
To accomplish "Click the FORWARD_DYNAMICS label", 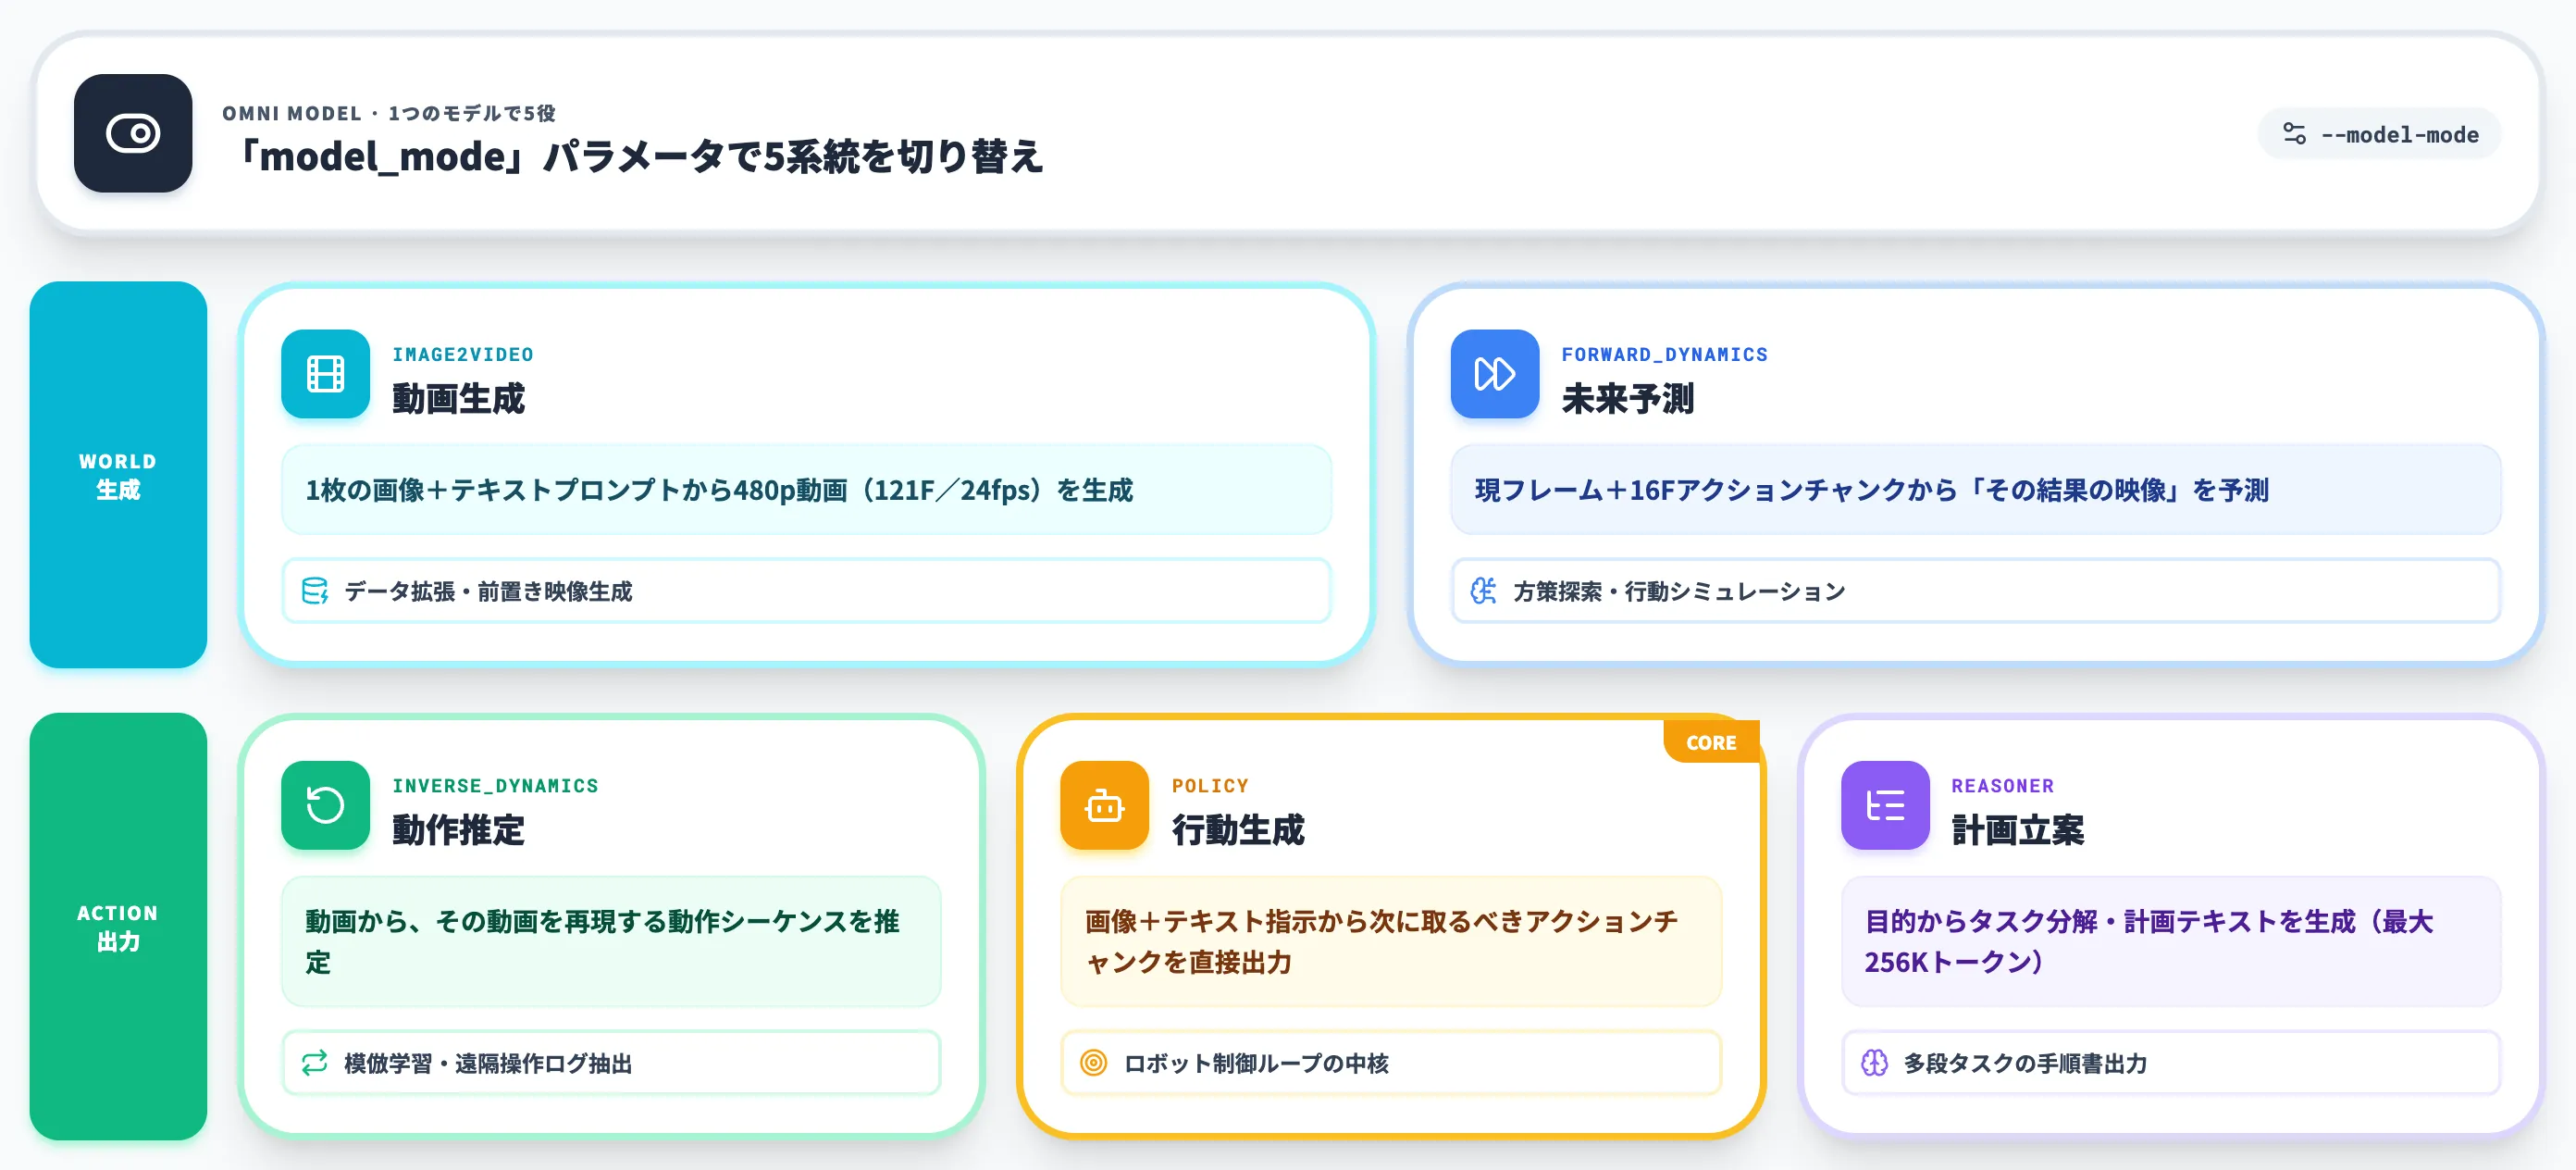I will [x=1665, y=354].
